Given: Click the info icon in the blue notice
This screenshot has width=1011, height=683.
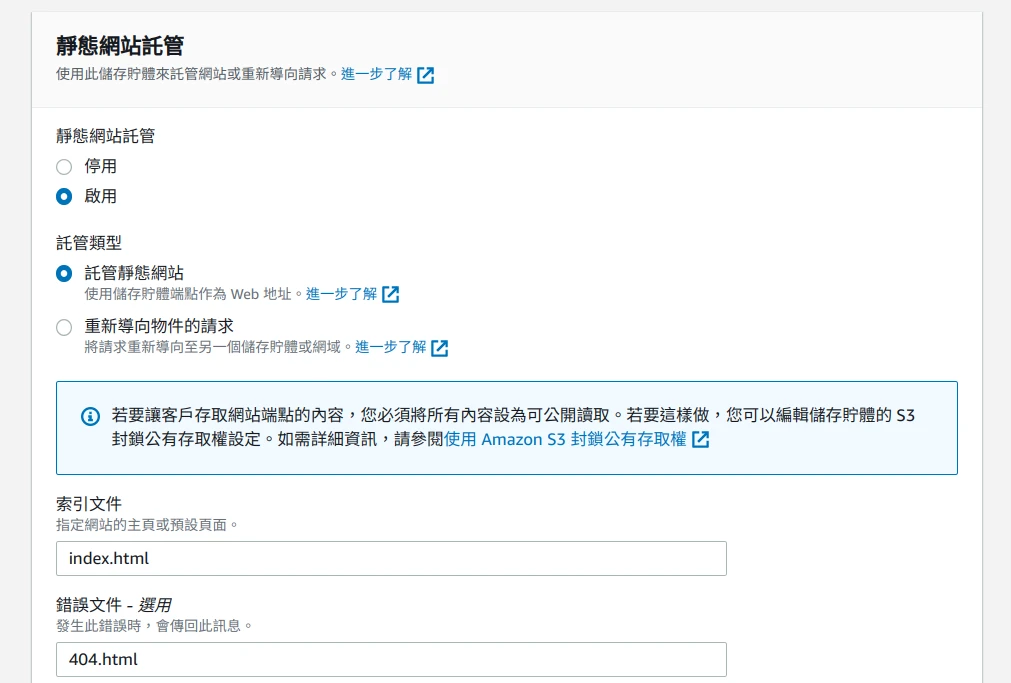Looking at the screenshot, I should [x=90, y=416].
